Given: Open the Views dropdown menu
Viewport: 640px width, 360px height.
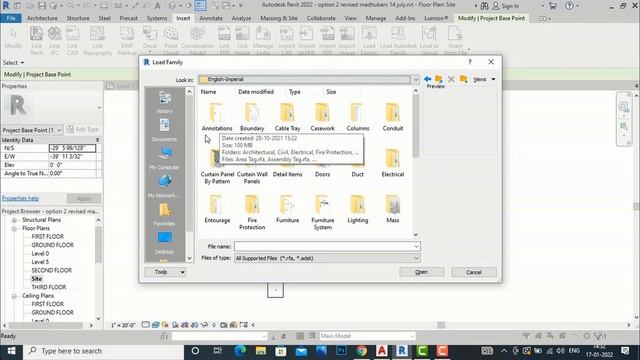Looking at the screenshot, I should (484, 79).
